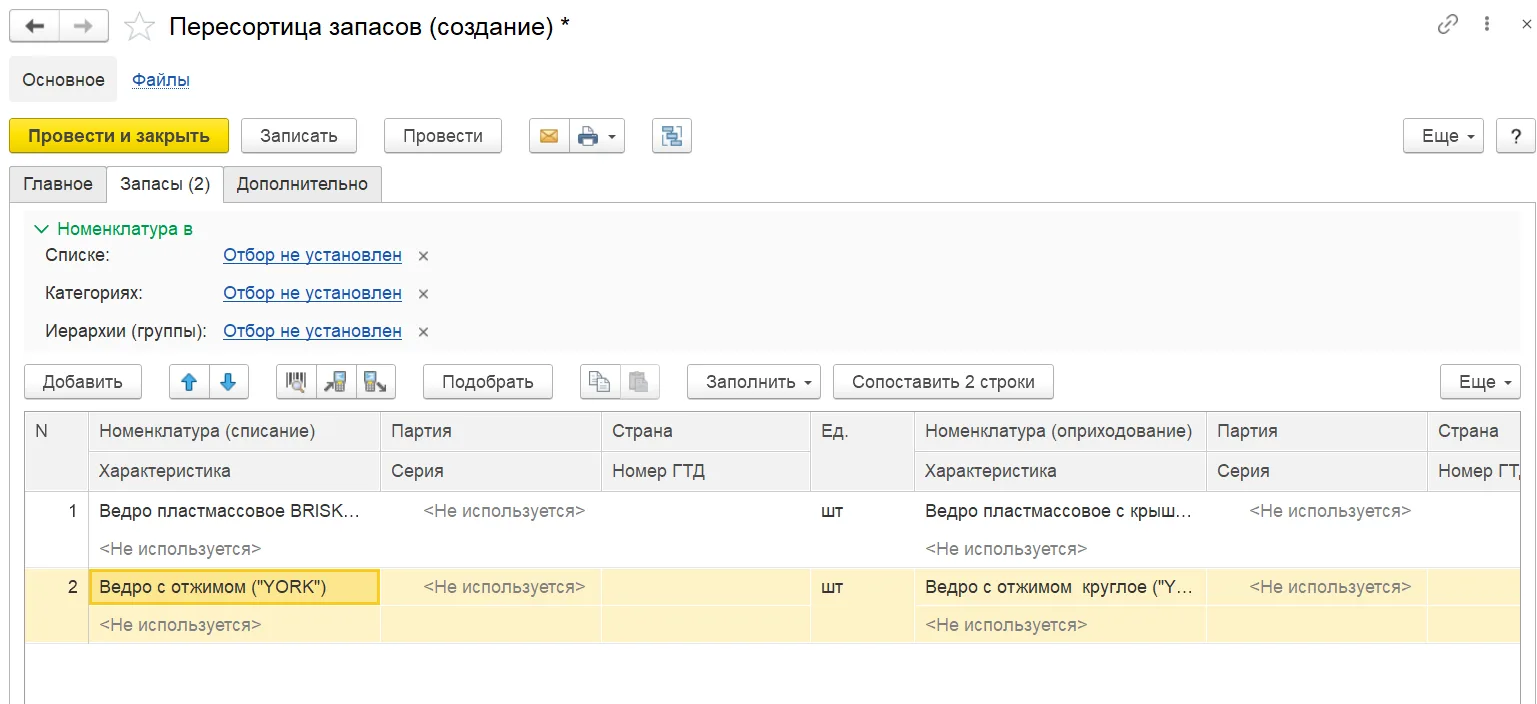
Task: Click Сопоставить 2 строки button
Action: (943, 382)
